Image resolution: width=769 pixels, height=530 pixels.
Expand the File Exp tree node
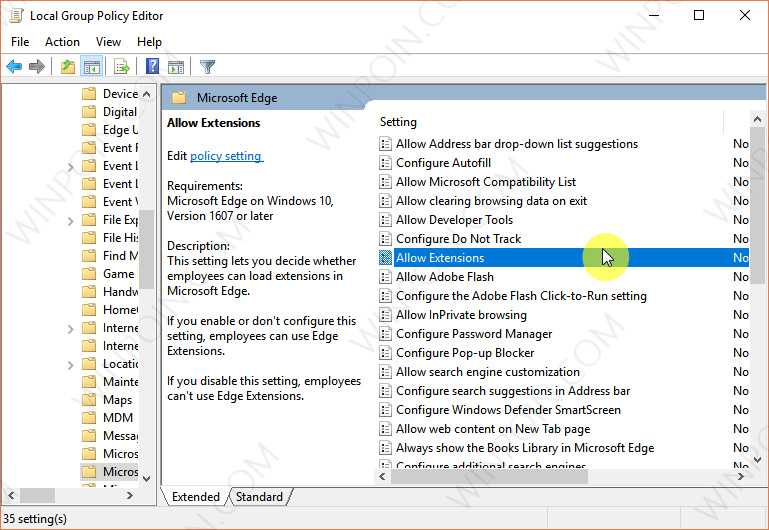tap(70, 221)
